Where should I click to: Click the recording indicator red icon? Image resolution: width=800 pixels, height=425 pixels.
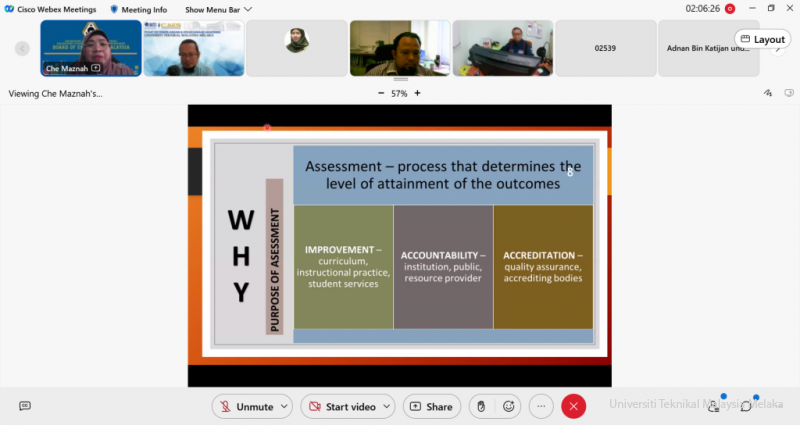pos(730,9)
